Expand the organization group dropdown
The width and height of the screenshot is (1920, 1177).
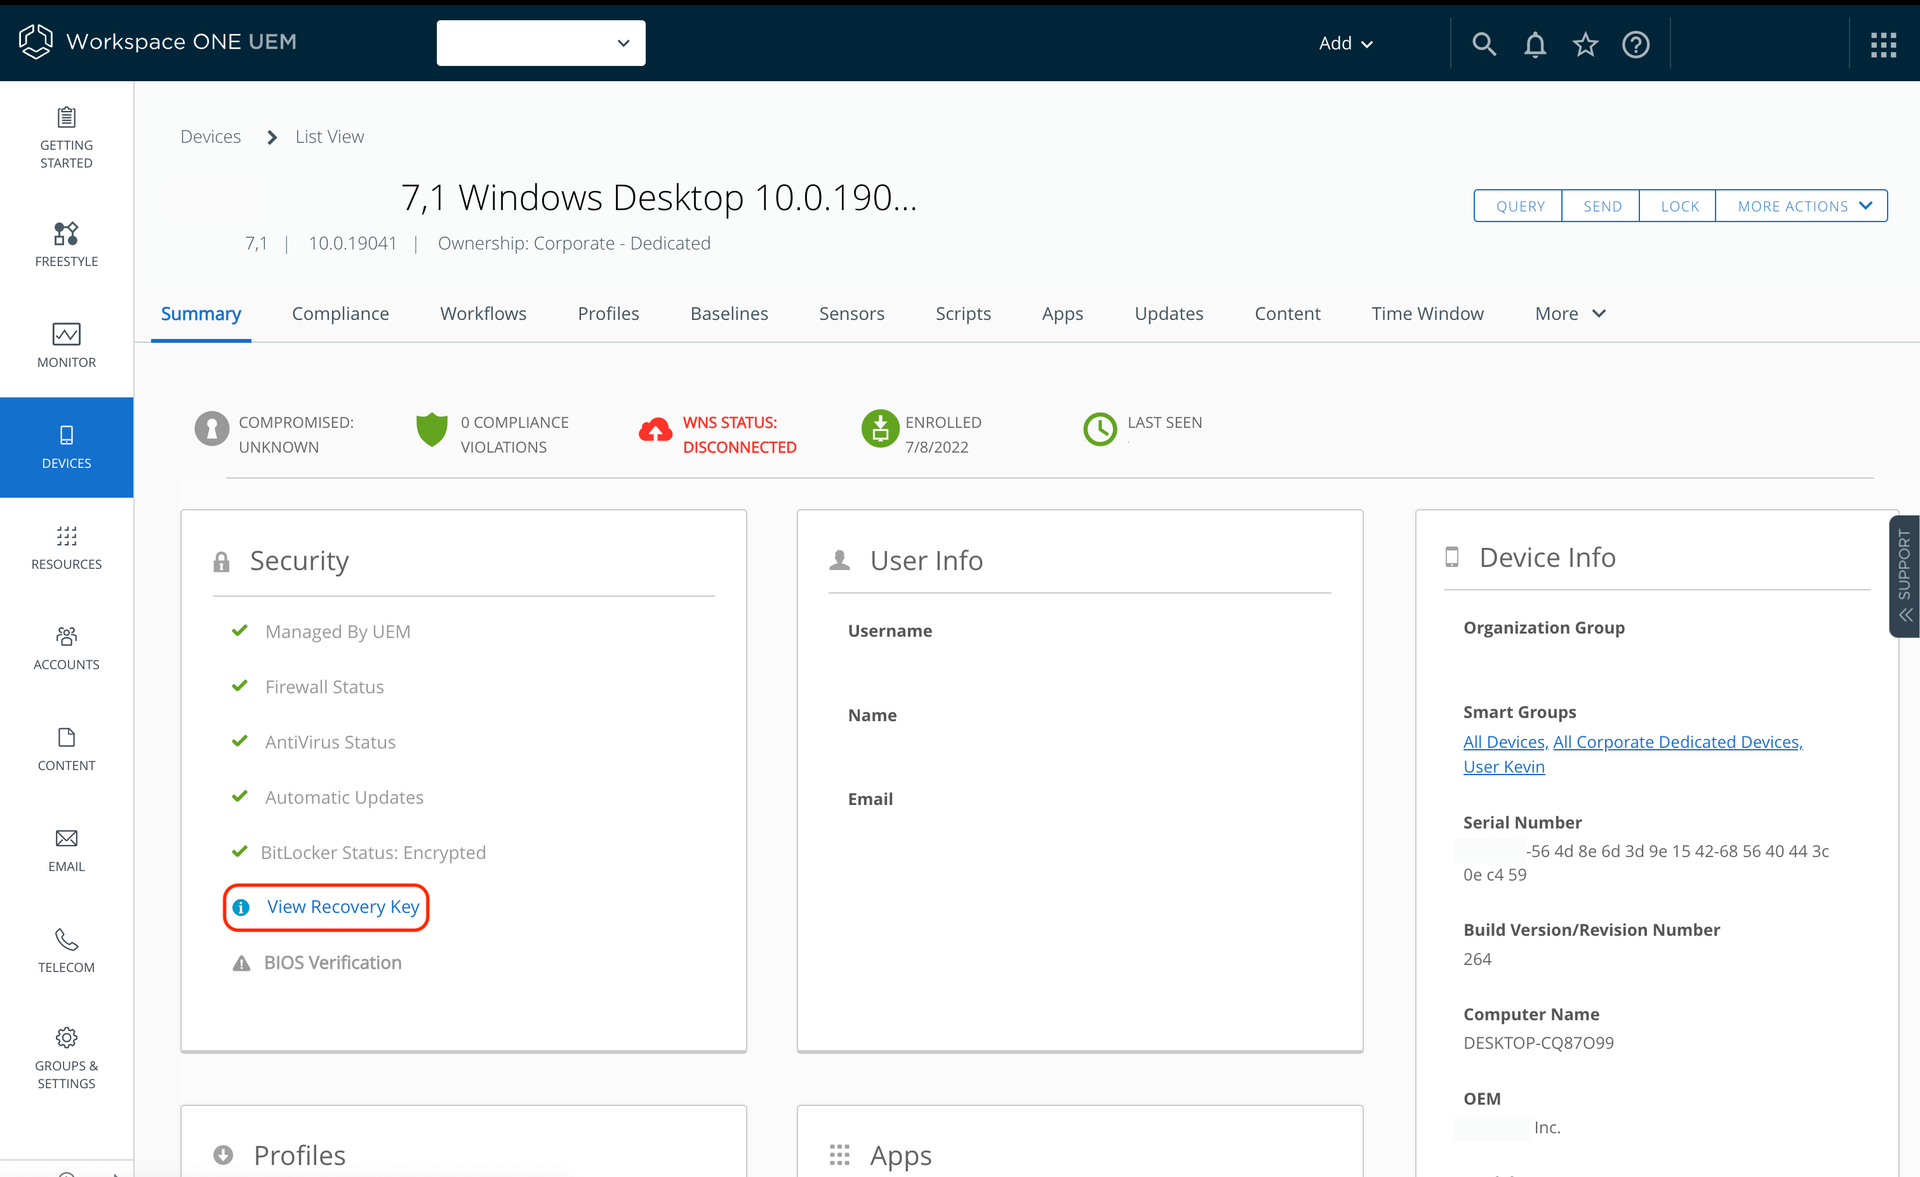point(541,43)
